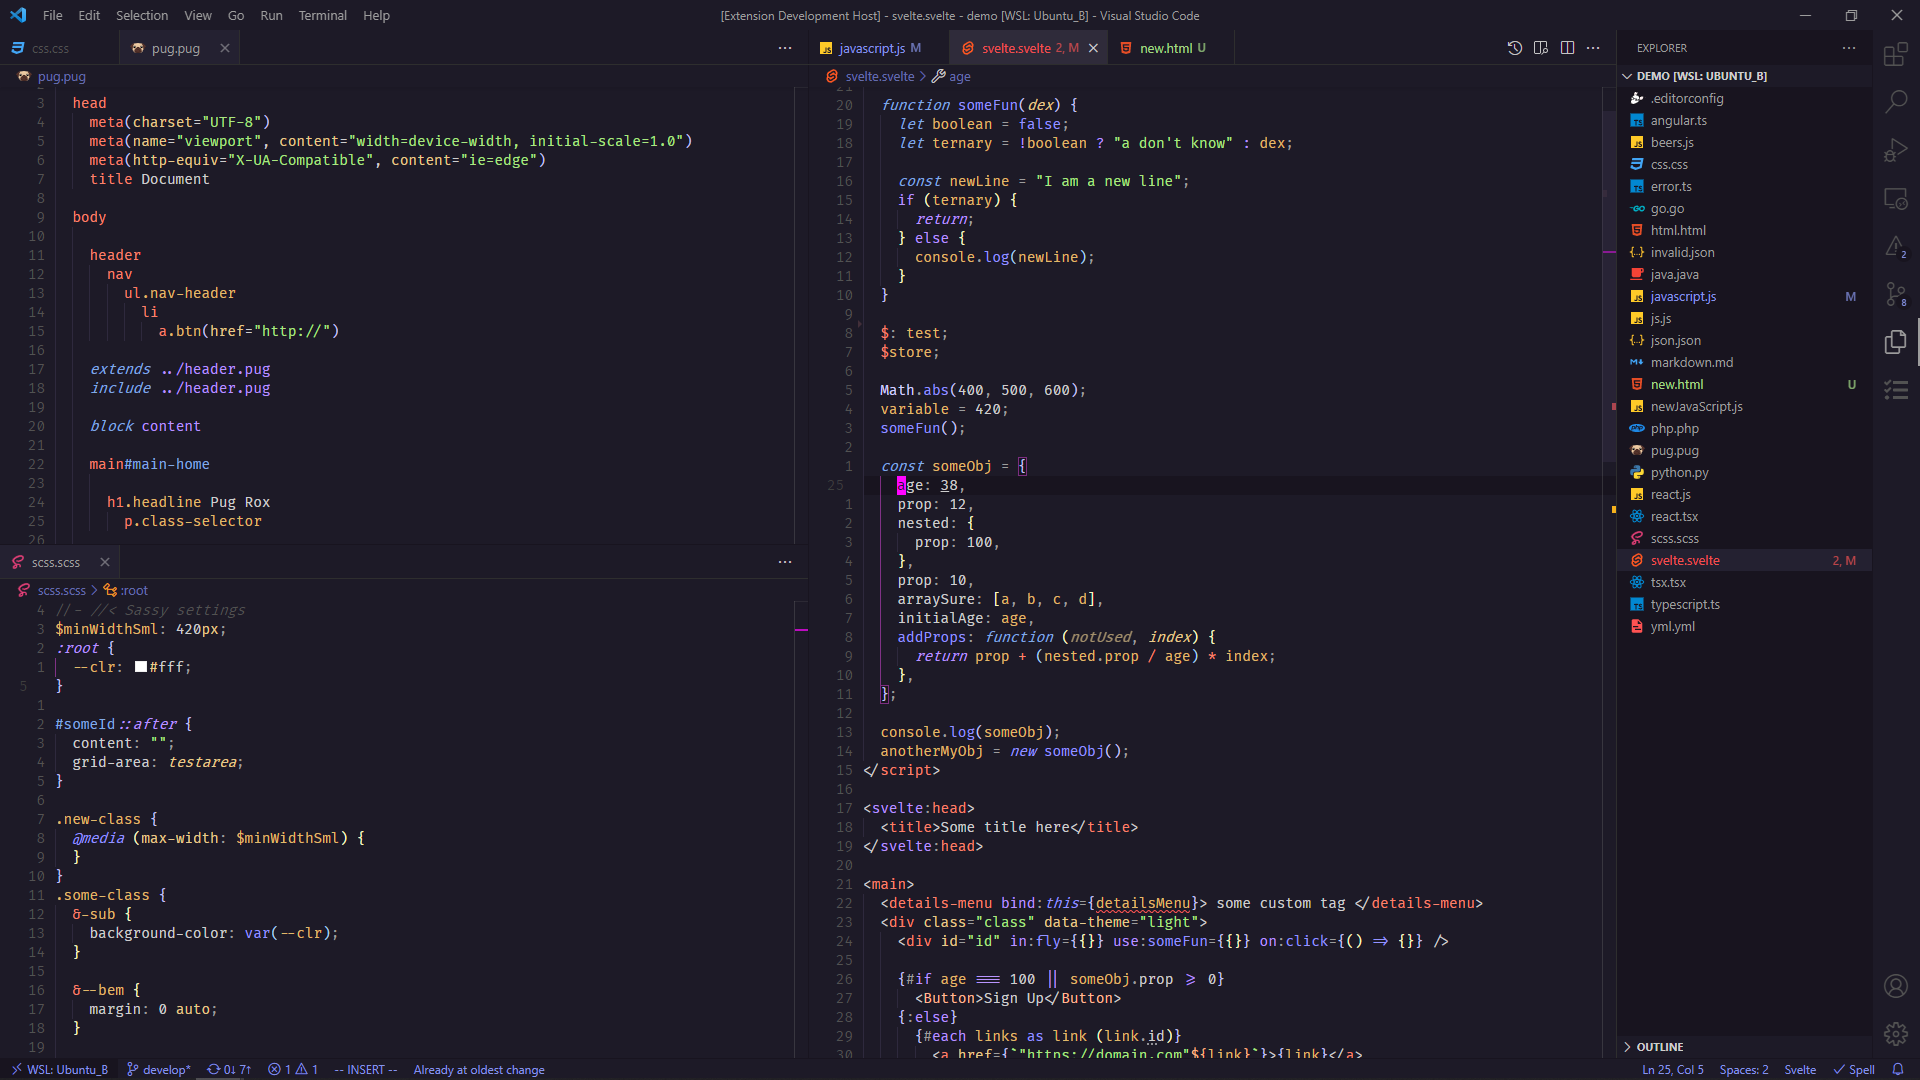Open the Source Control view with badge 8
Image resolution: width=1920 pixels, height=1080 pixels.
(1895, 294)
